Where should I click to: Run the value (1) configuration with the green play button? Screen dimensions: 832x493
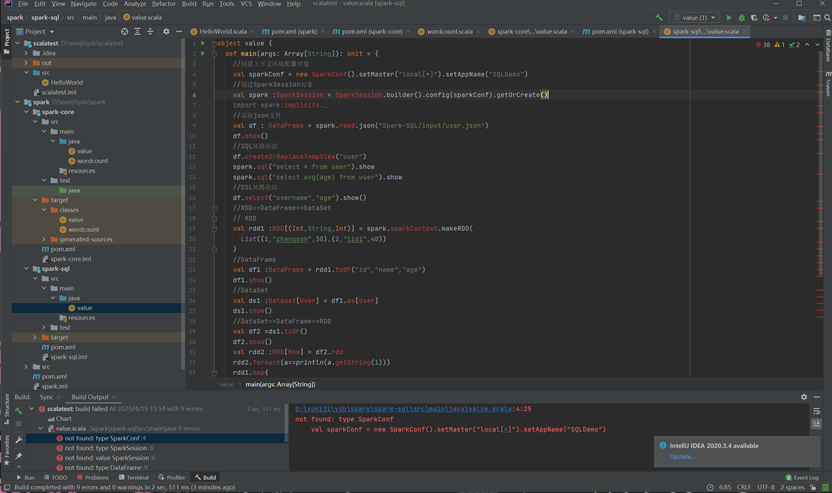coord(729,18)
